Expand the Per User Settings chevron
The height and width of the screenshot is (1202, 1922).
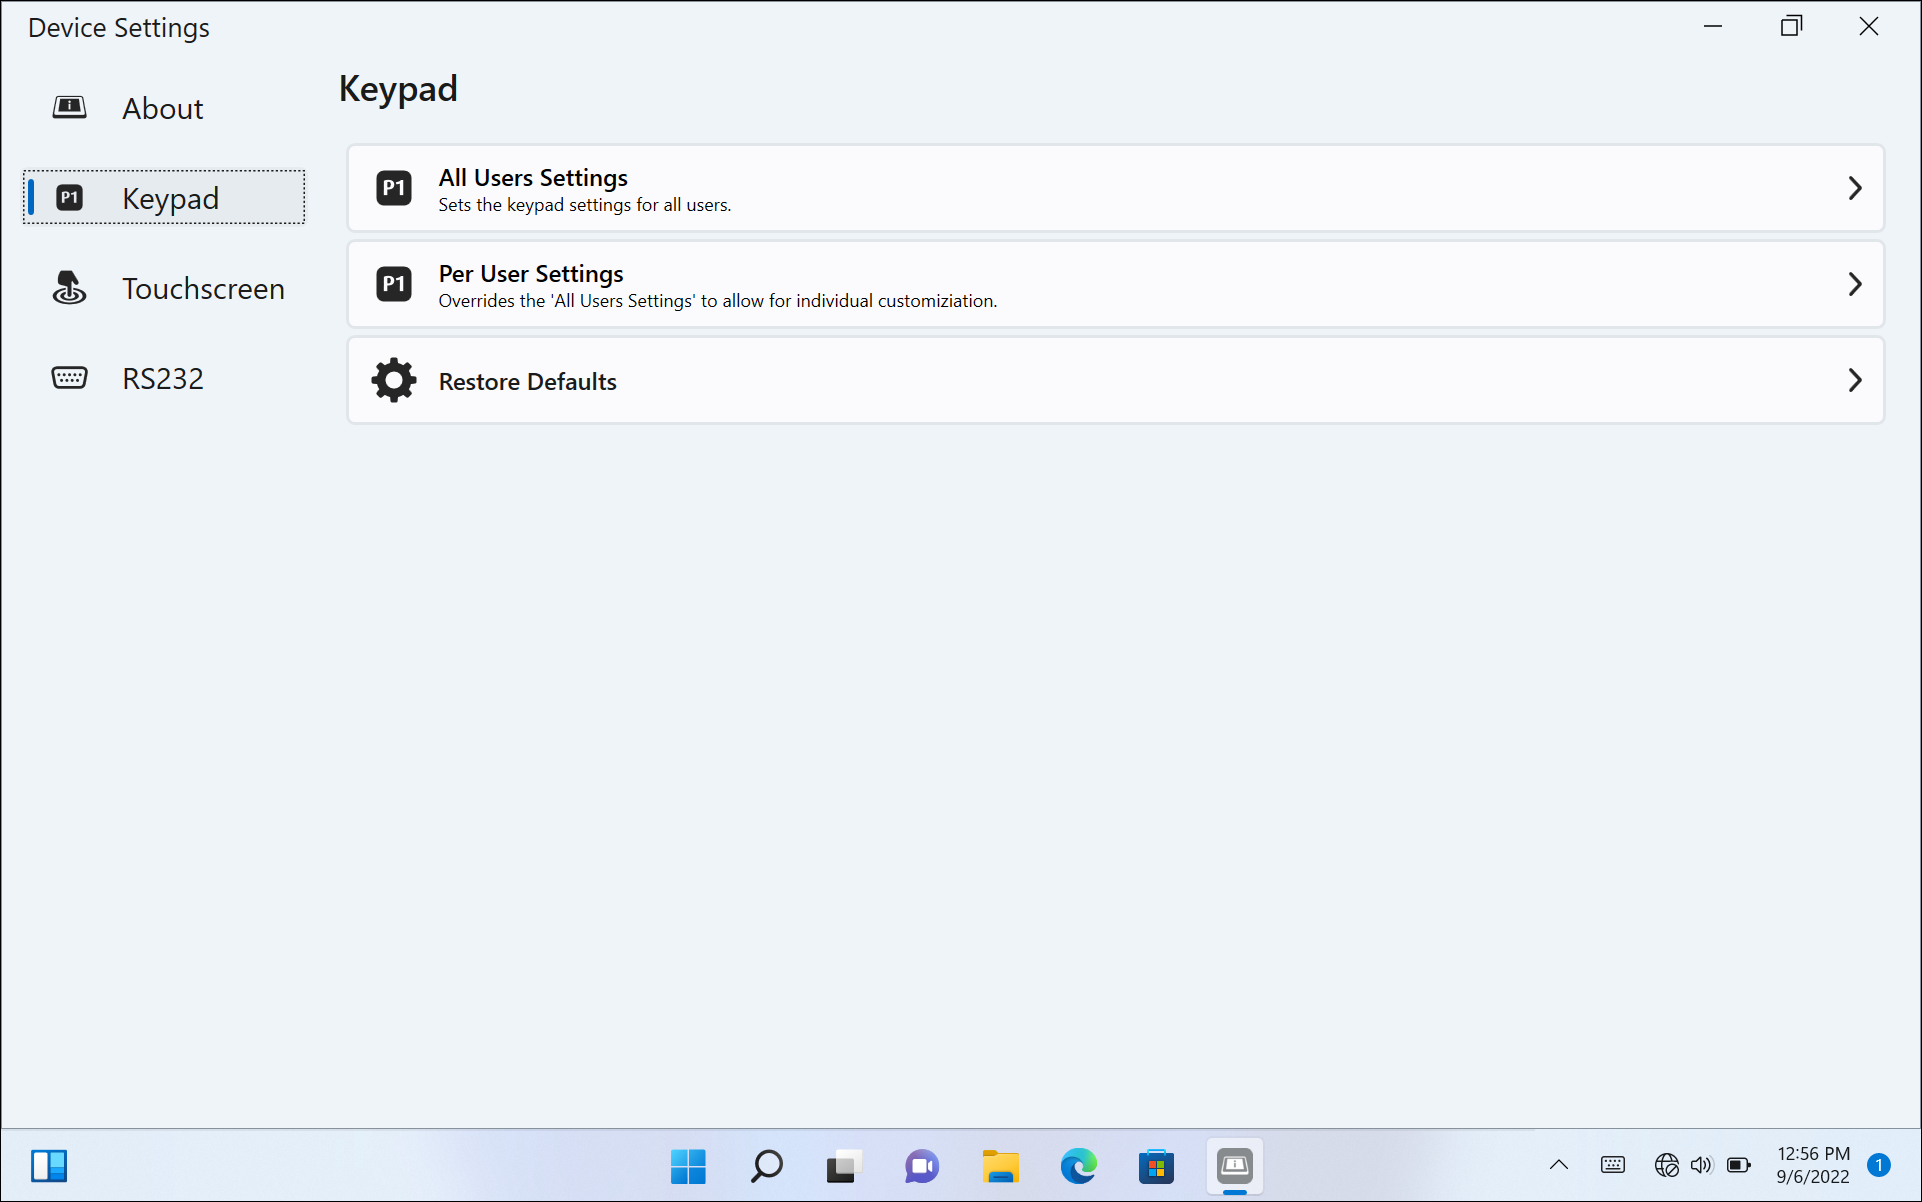pos(1854,284)
